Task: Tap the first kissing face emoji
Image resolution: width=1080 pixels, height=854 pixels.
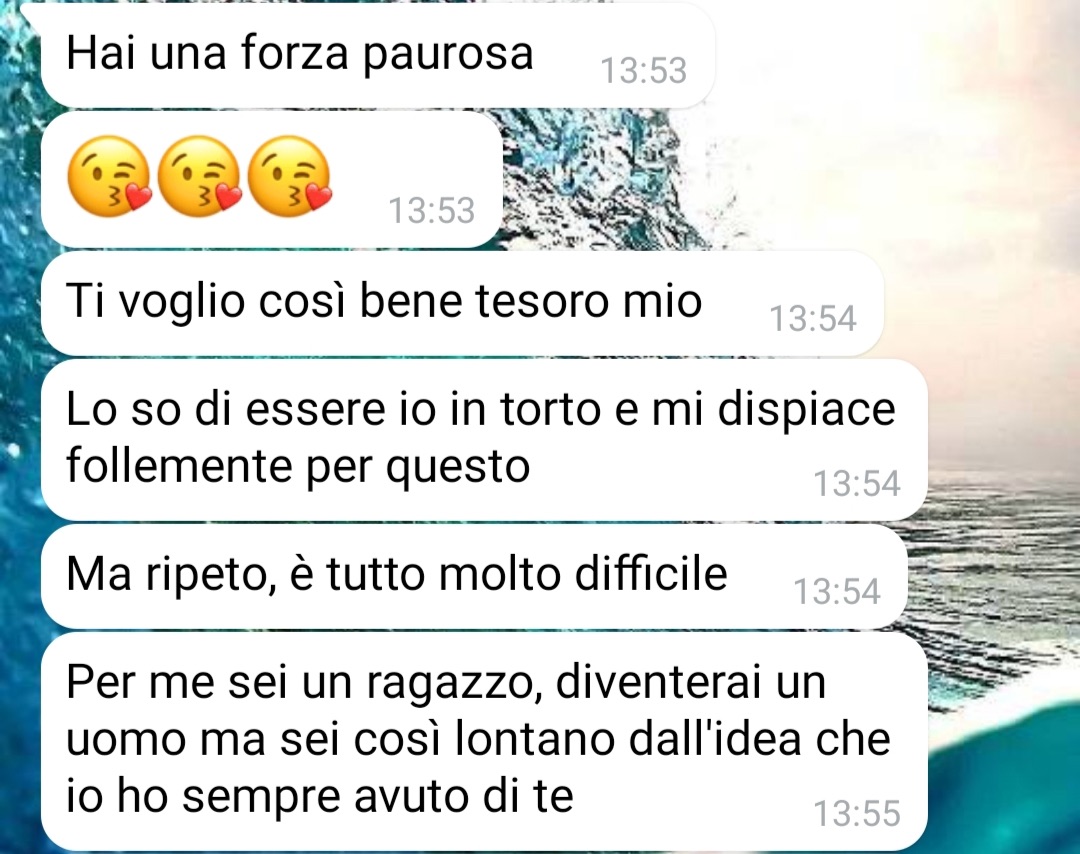Action: click(x=109, y=177)
